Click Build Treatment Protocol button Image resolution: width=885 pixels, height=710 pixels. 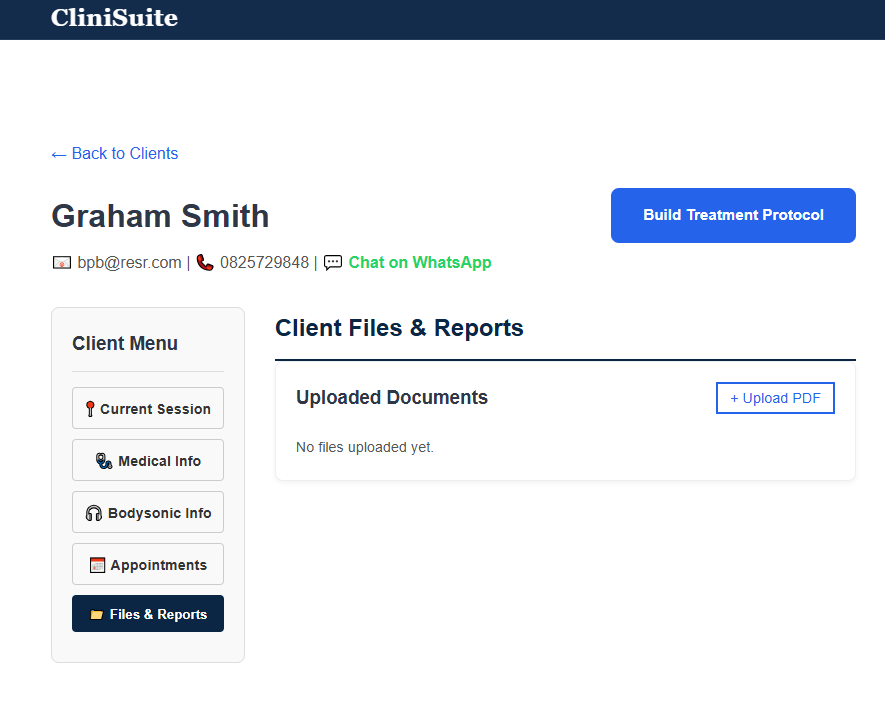(733, 216)
